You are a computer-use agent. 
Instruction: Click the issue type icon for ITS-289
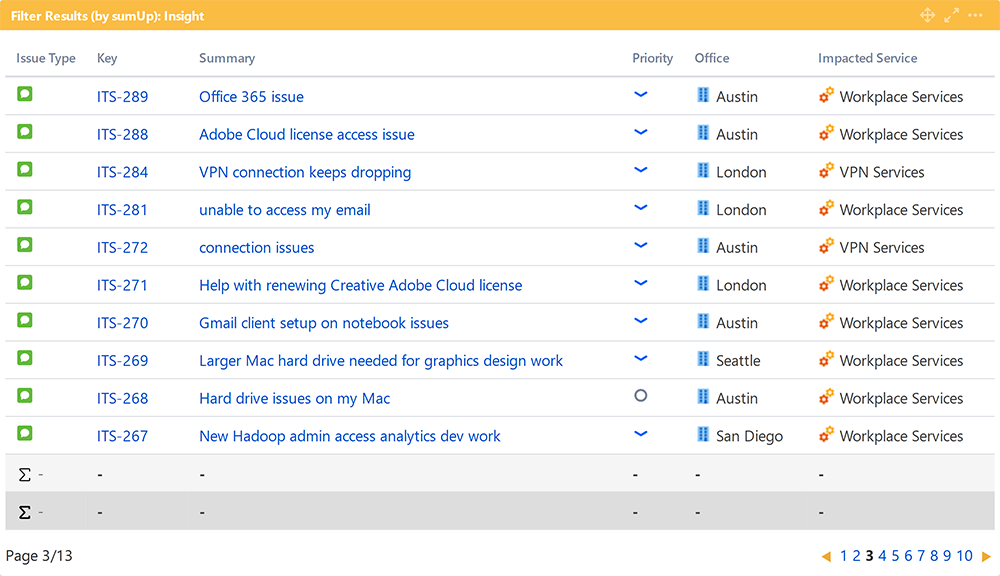click(x=25, y=94)
